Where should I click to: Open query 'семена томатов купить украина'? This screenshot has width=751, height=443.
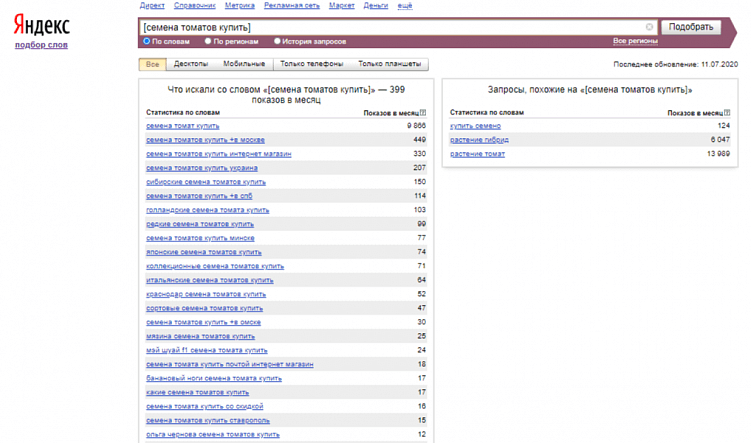tap(202, 168)
